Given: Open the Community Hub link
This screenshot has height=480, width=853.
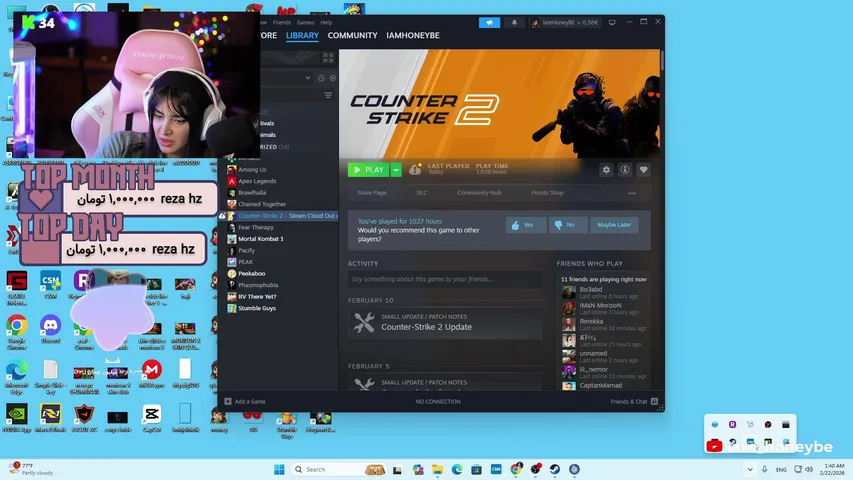Looking at the screenshot, I should [x=479, y=193].
